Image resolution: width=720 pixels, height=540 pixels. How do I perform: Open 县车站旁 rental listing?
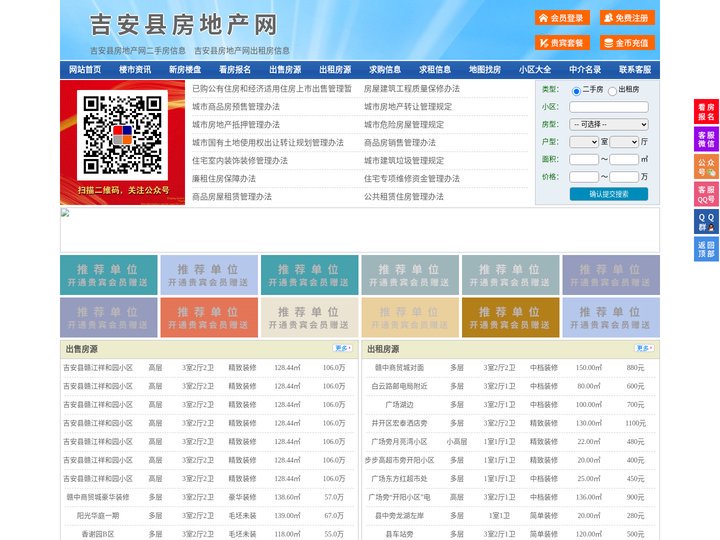click(399, 534)
